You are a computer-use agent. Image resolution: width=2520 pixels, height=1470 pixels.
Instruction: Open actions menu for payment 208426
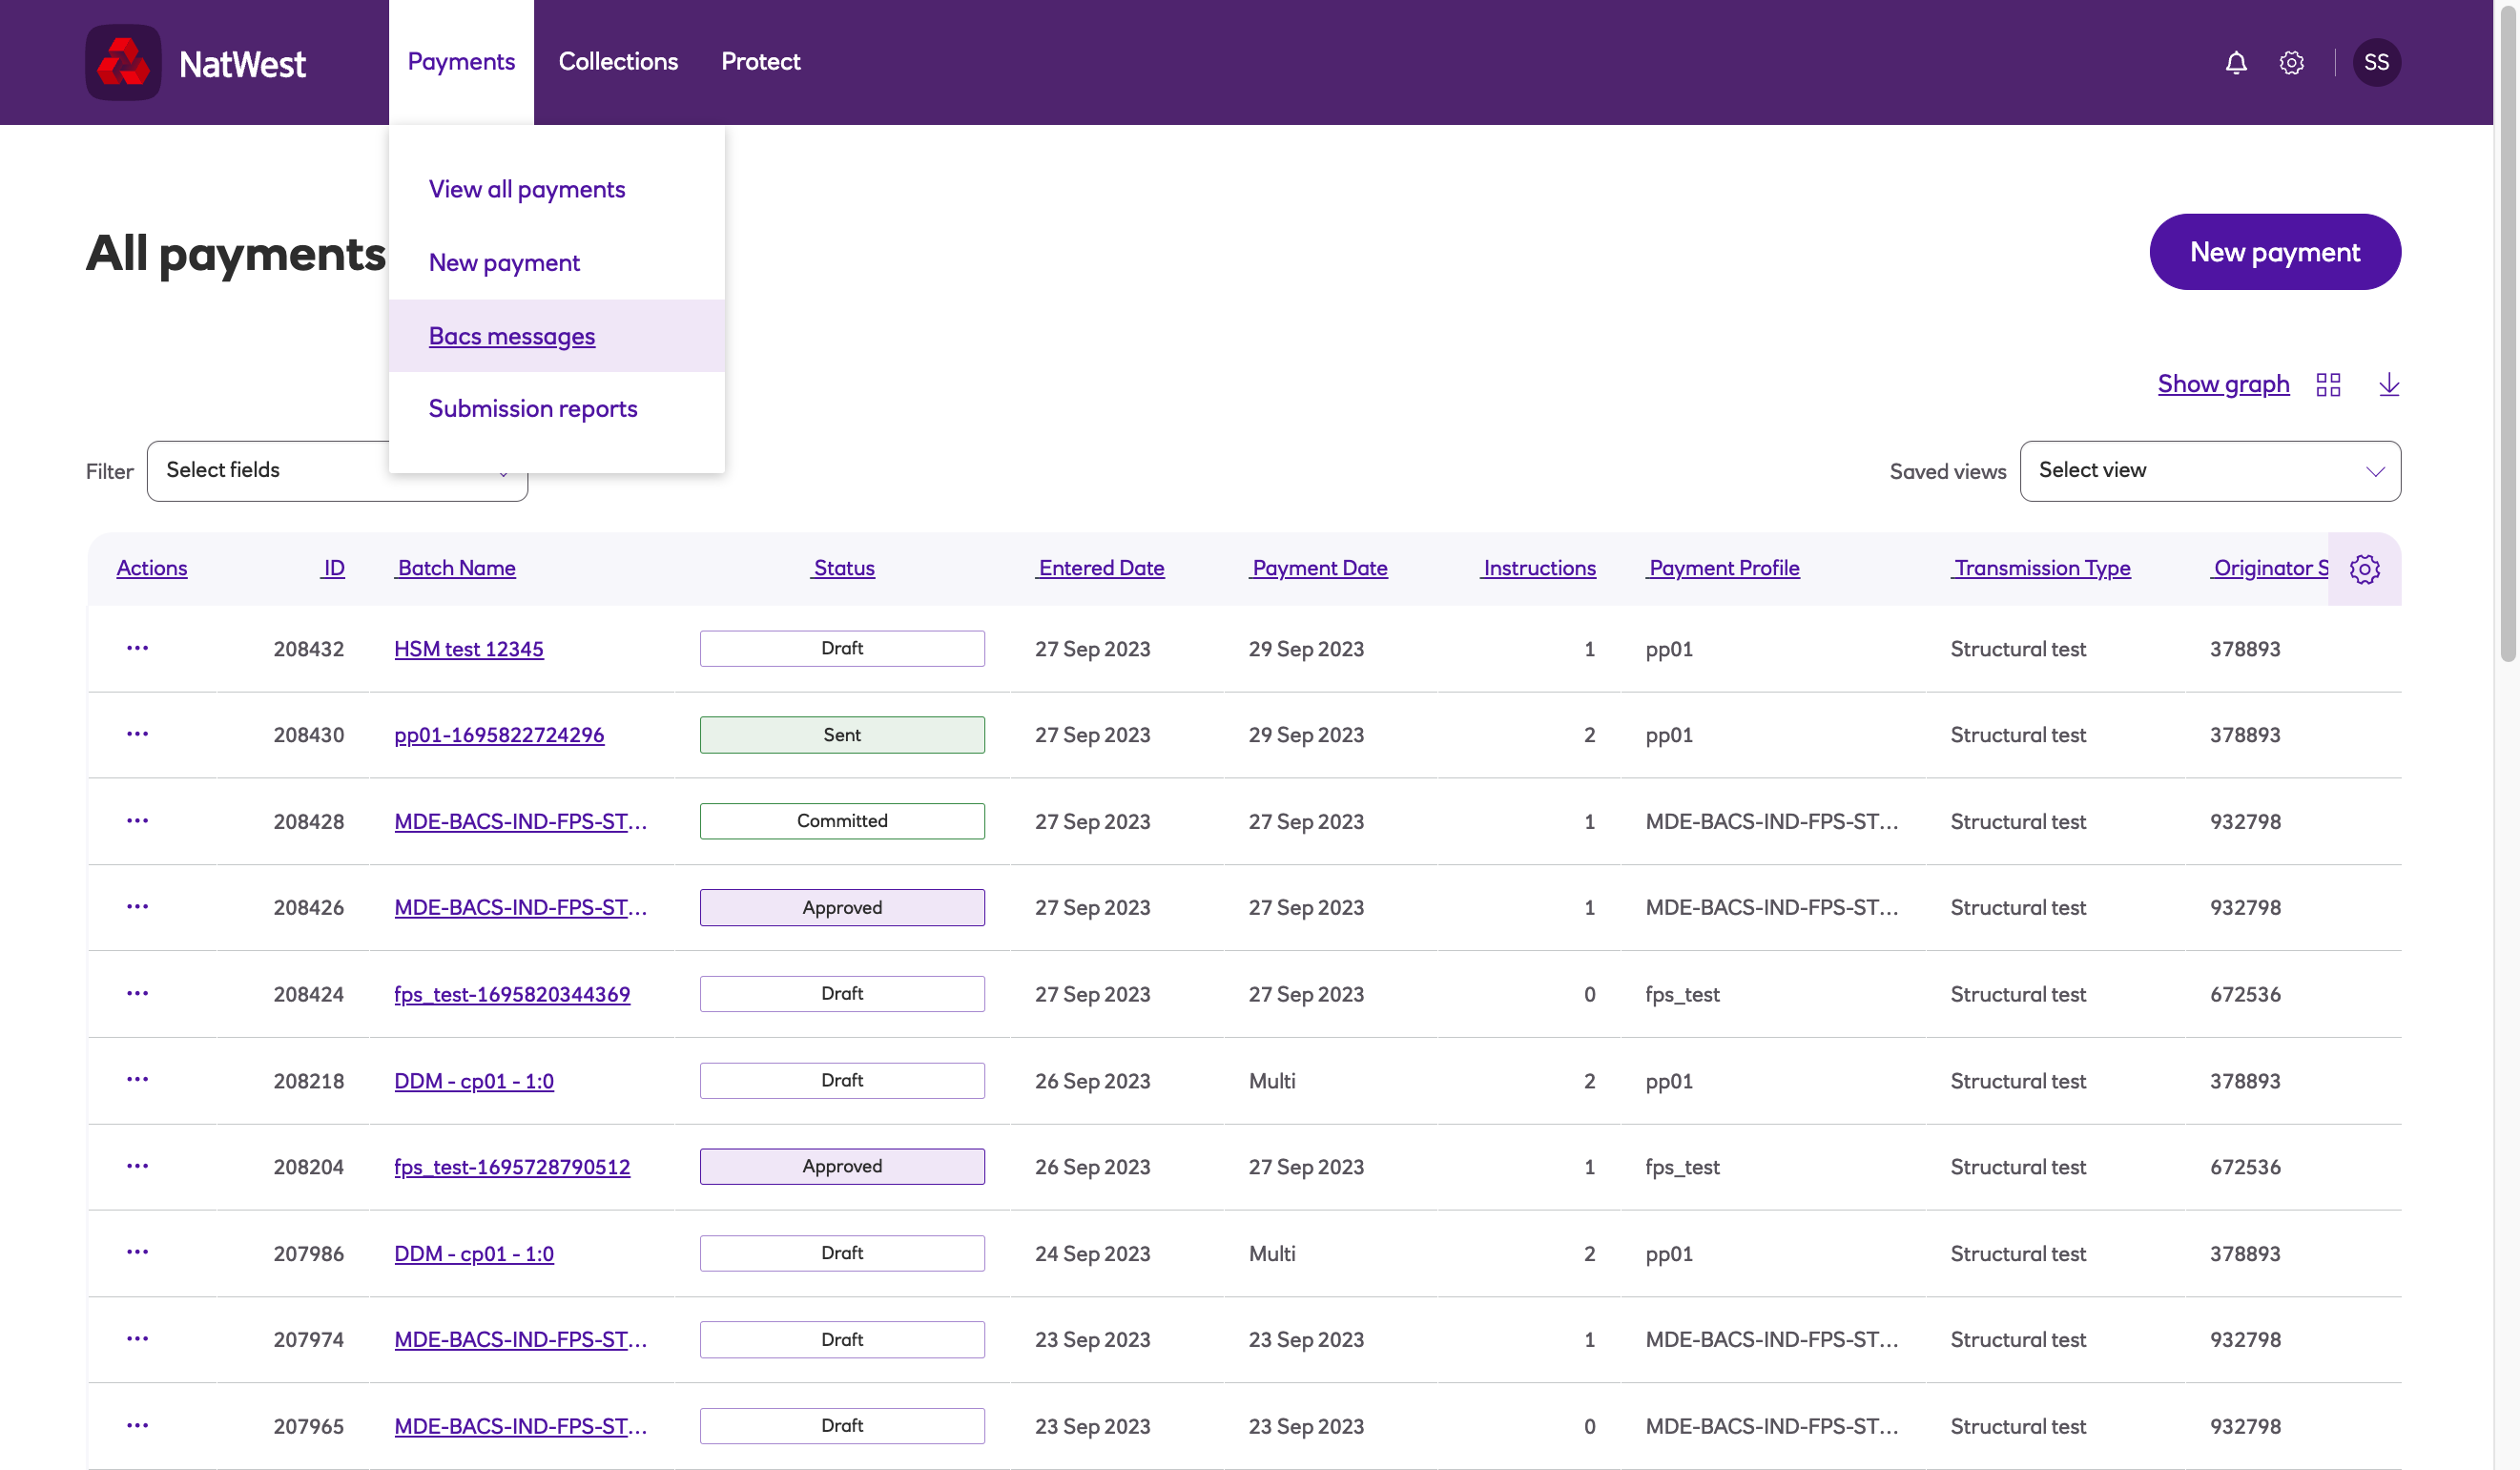(x=138, y=907)
